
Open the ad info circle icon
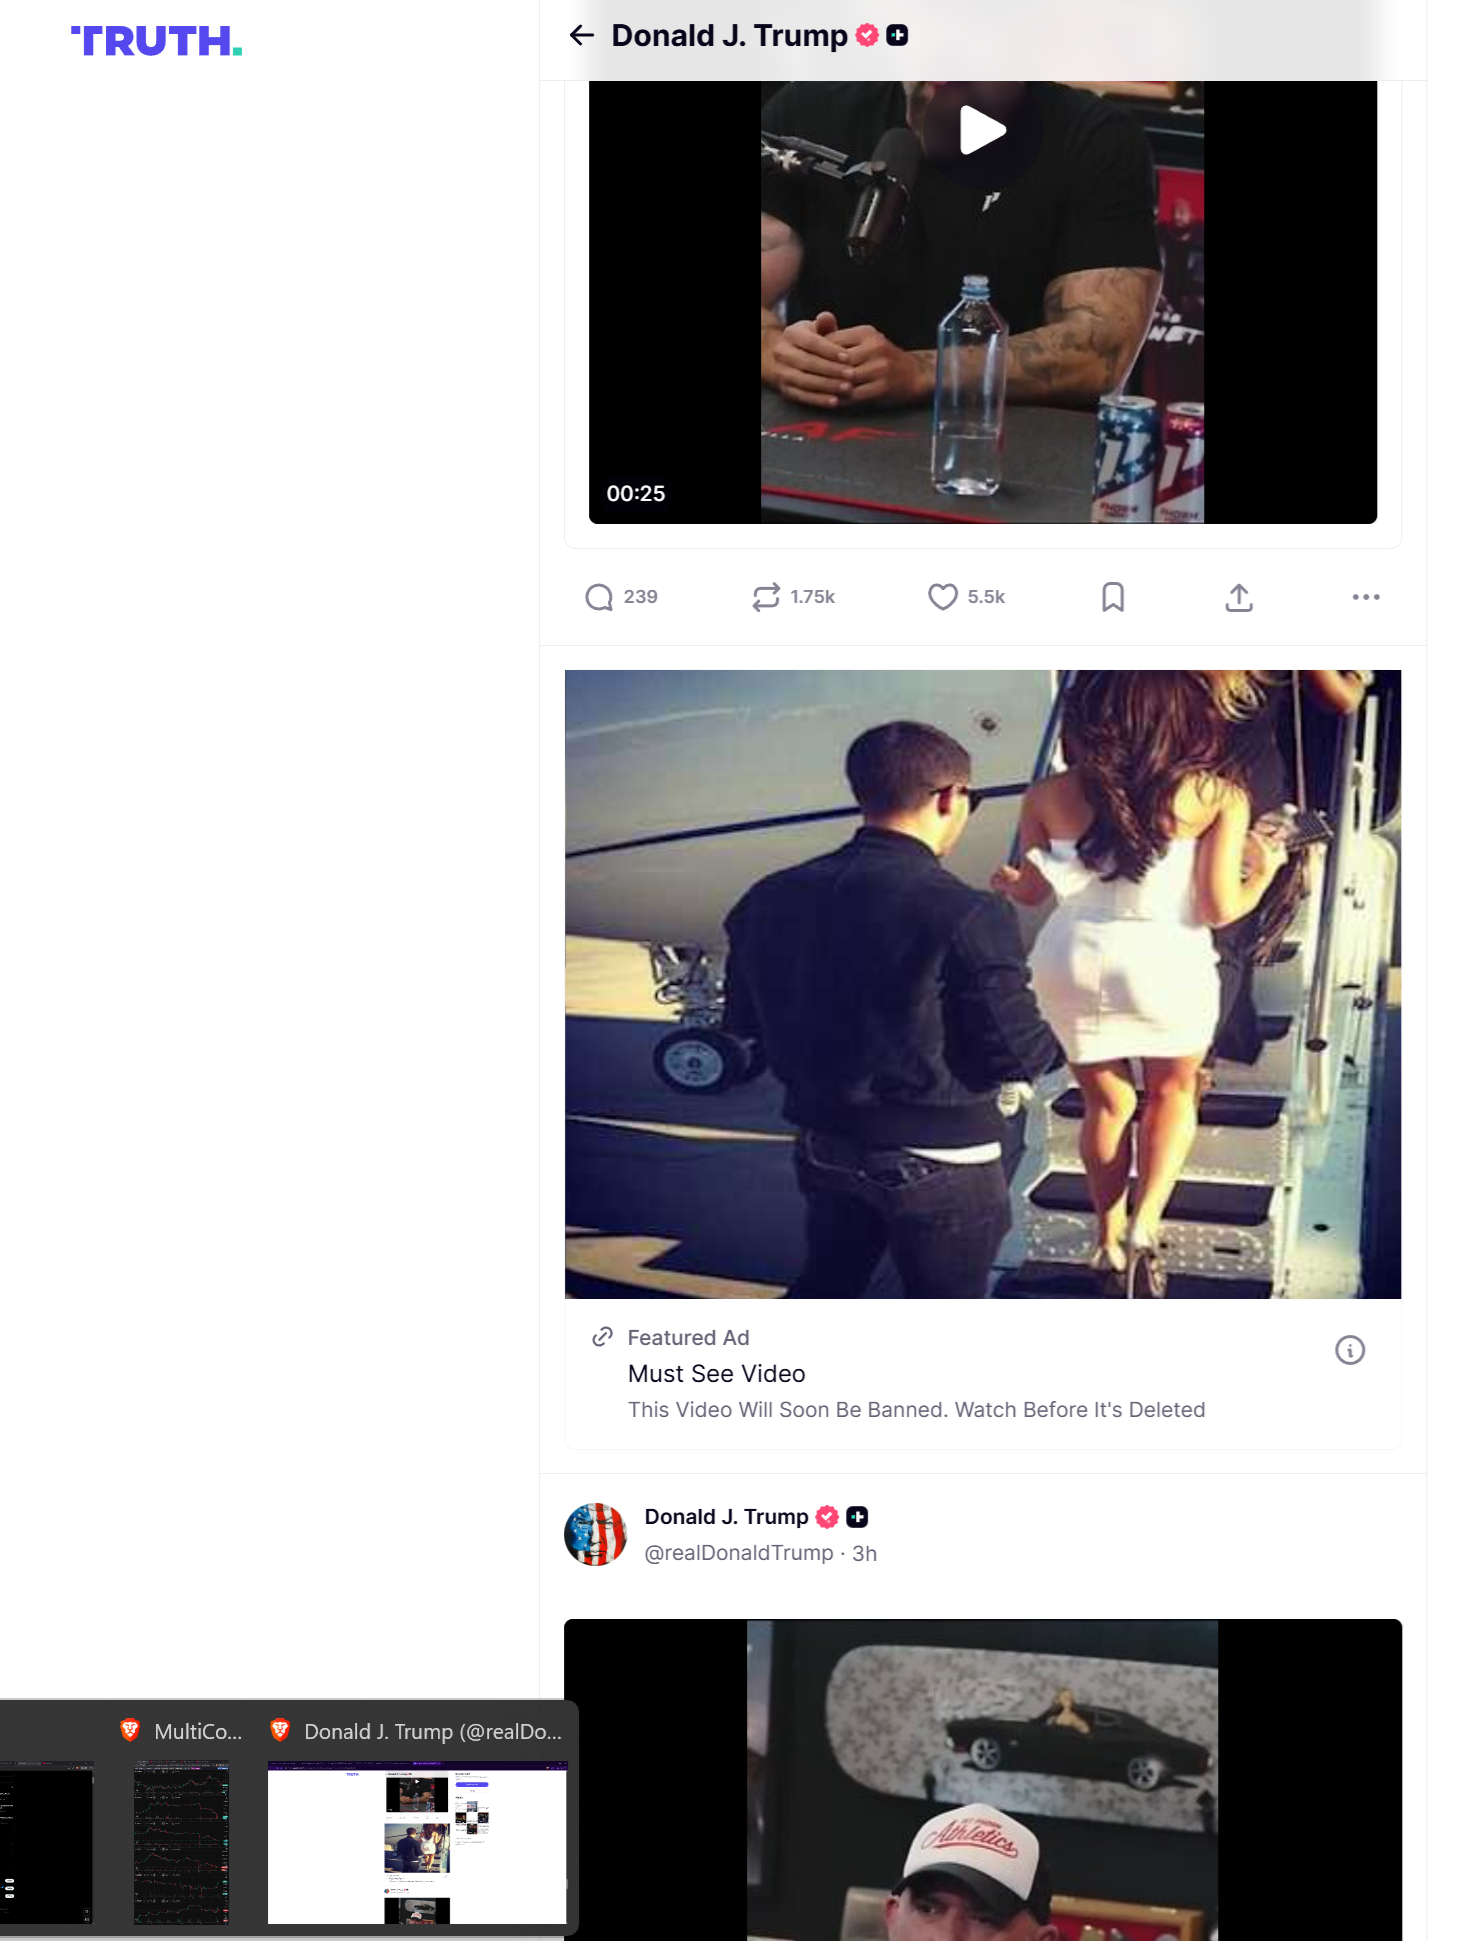pos(1350,1350)
